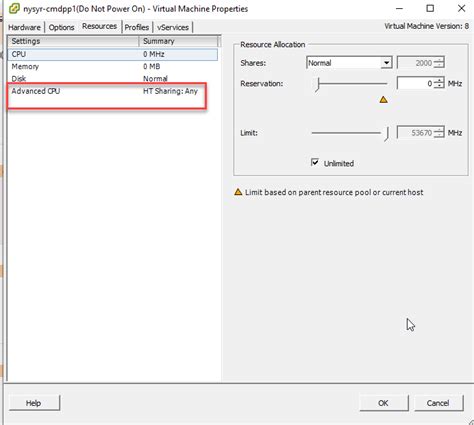
Task: Click the Settings column header
Action: click(73, 41)
